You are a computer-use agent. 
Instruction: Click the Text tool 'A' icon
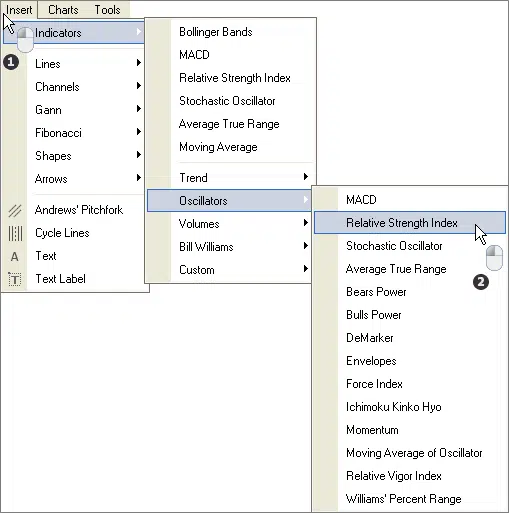tap(15, 257)
